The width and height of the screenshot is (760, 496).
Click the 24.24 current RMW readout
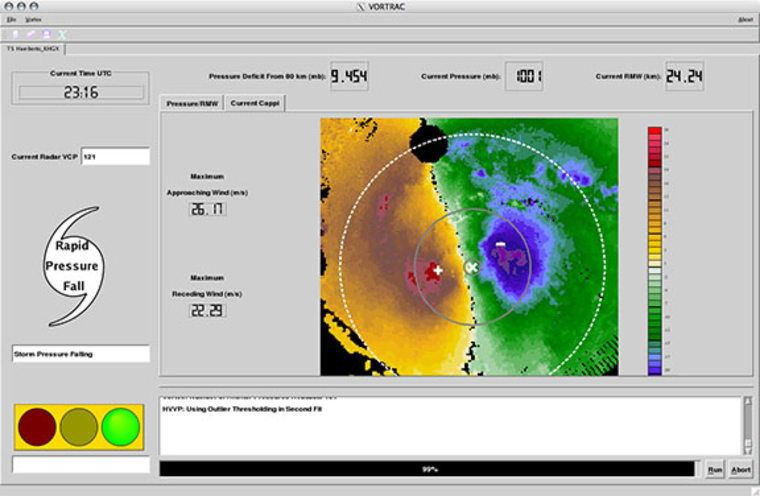pos(684,76)
